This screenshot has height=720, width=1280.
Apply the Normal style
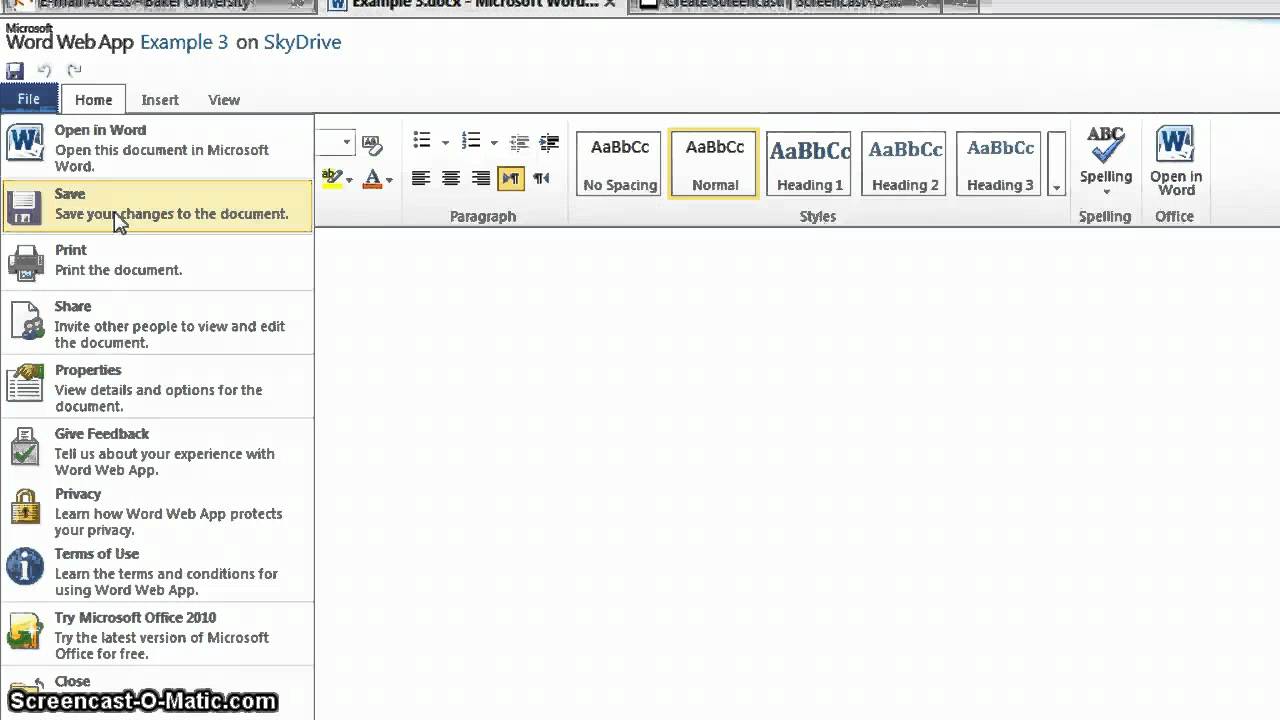click(715, 163)
